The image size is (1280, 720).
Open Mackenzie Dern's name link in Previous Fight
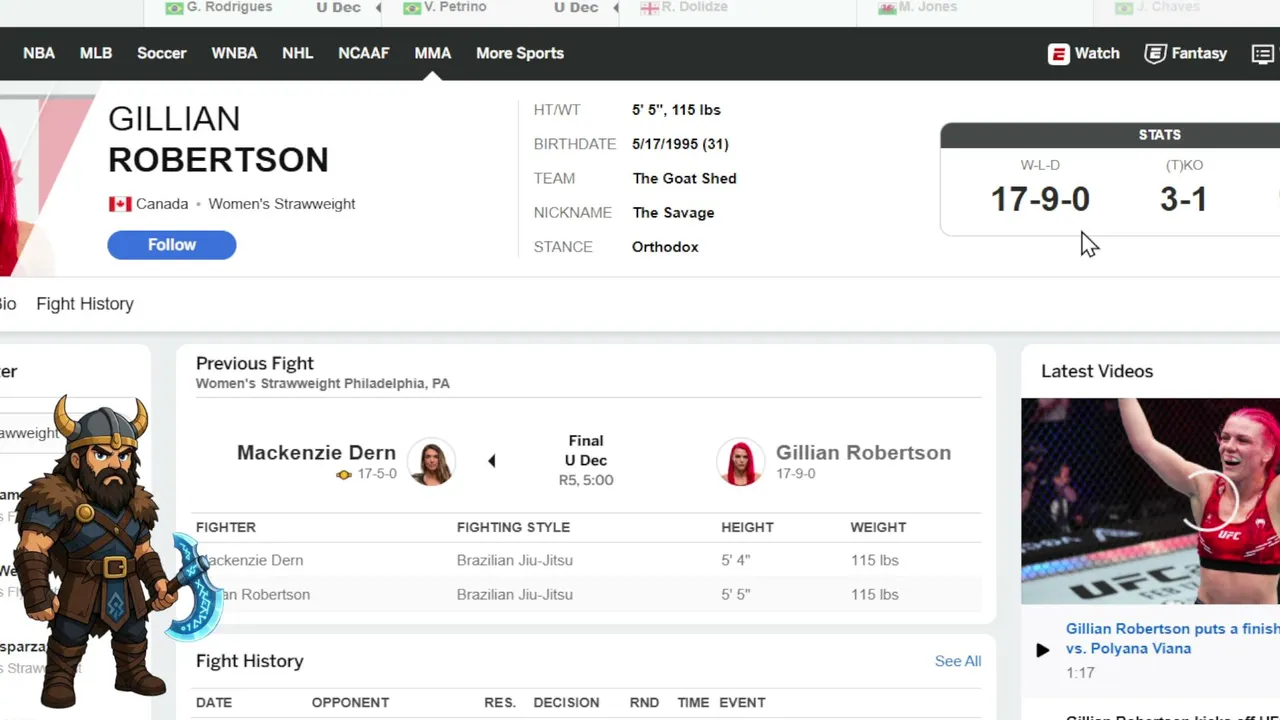click(316, 452)
